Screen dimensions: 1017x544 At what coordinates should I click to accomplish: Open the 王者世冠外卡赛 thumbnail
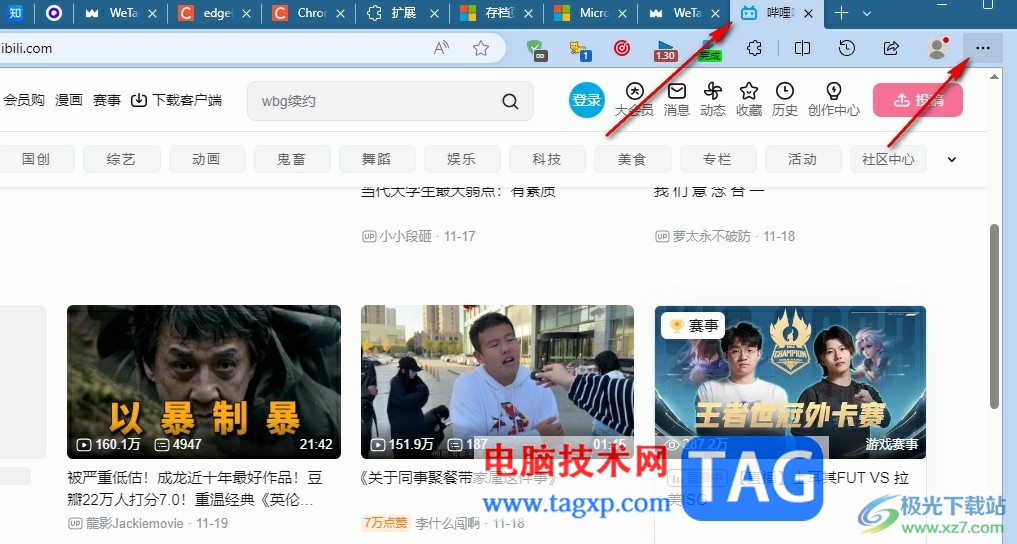click(x=790, y=382)
